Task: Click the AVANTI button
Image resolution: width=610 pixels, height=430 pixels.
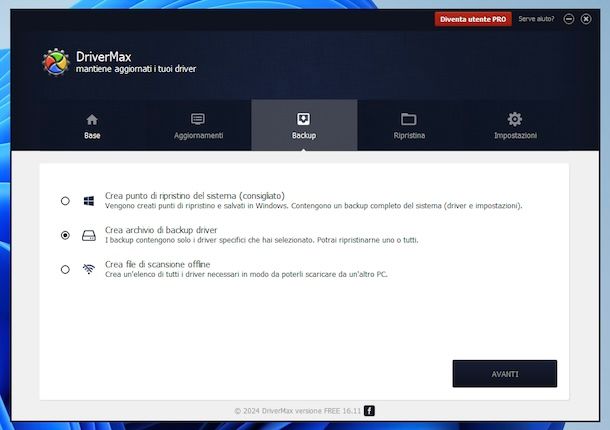Action: (x=505, y=374)
